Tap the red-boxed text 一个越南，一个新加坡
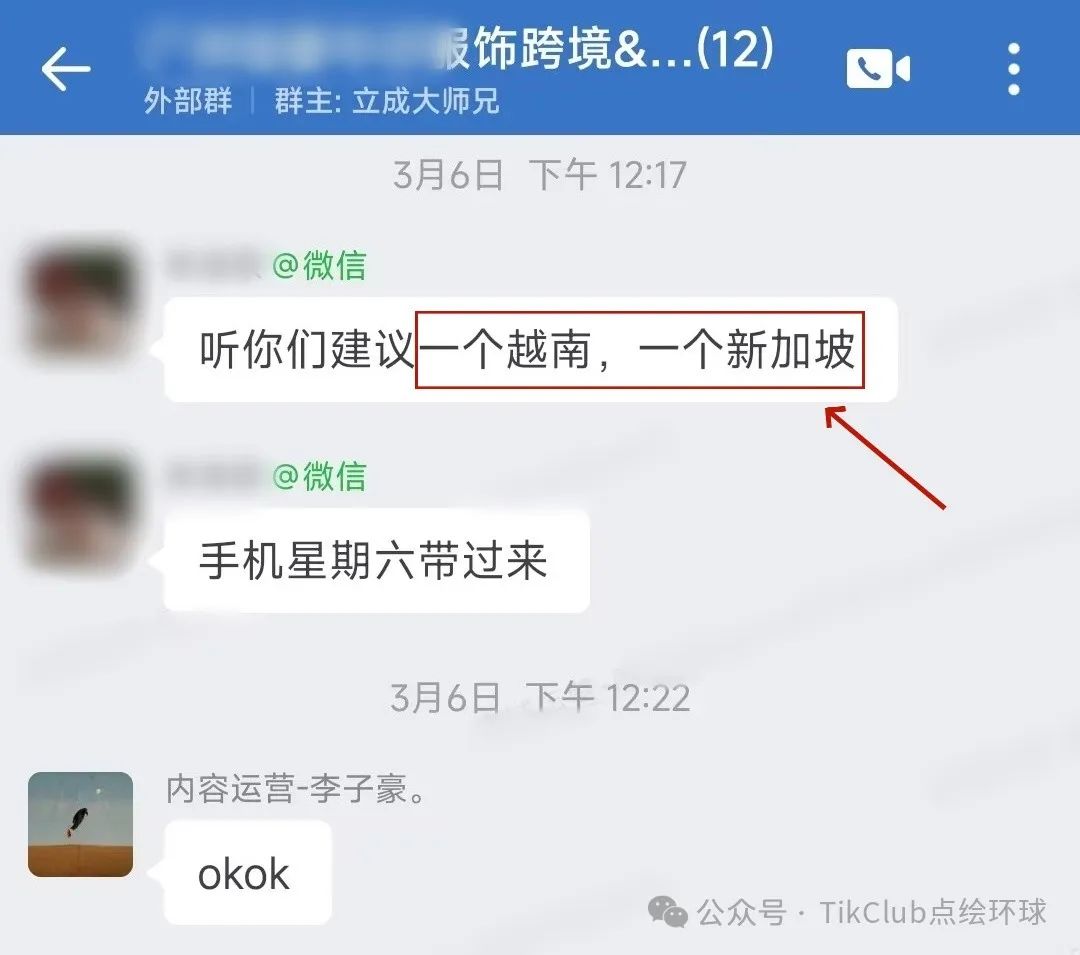 (639, 350)
